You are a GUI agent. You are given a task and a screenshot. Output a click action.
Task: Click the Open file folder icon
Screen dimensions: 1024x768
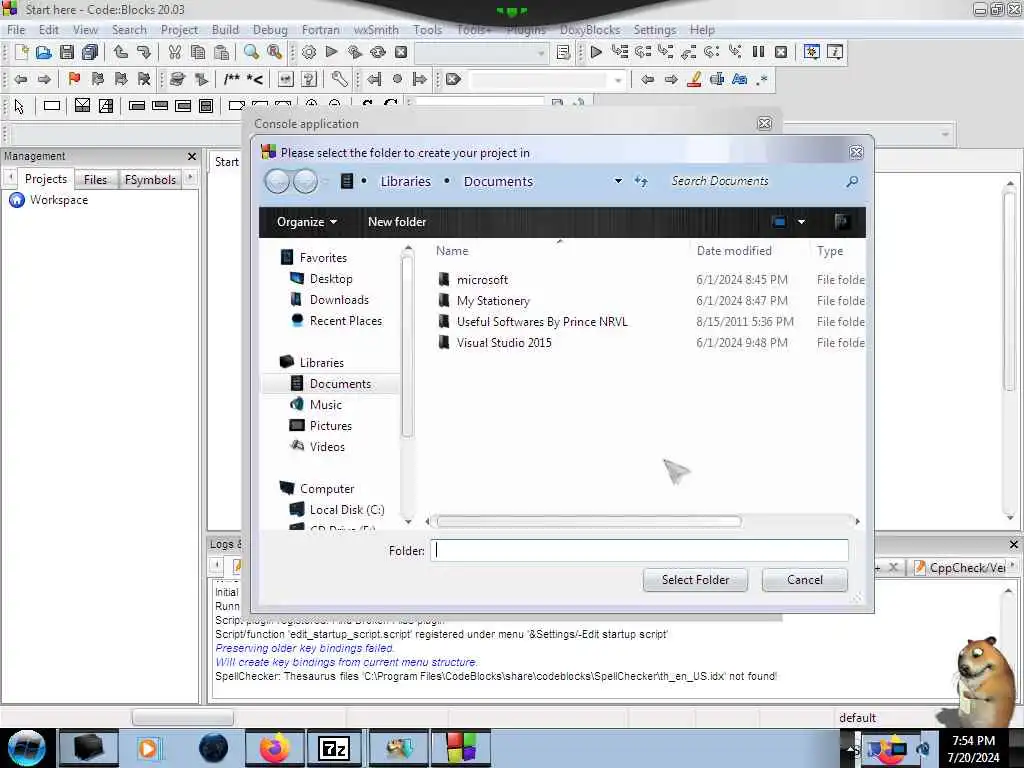click(x=44, y=52)
